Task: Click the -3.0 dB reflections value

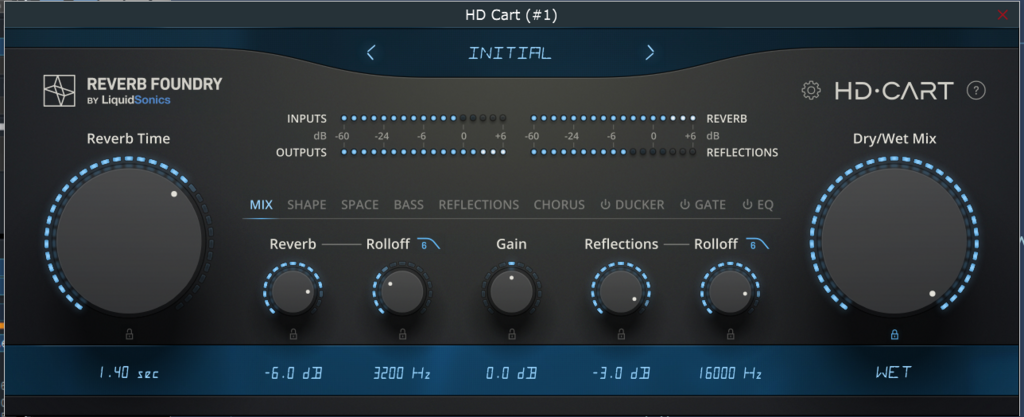Action: [x=621, y=373]
